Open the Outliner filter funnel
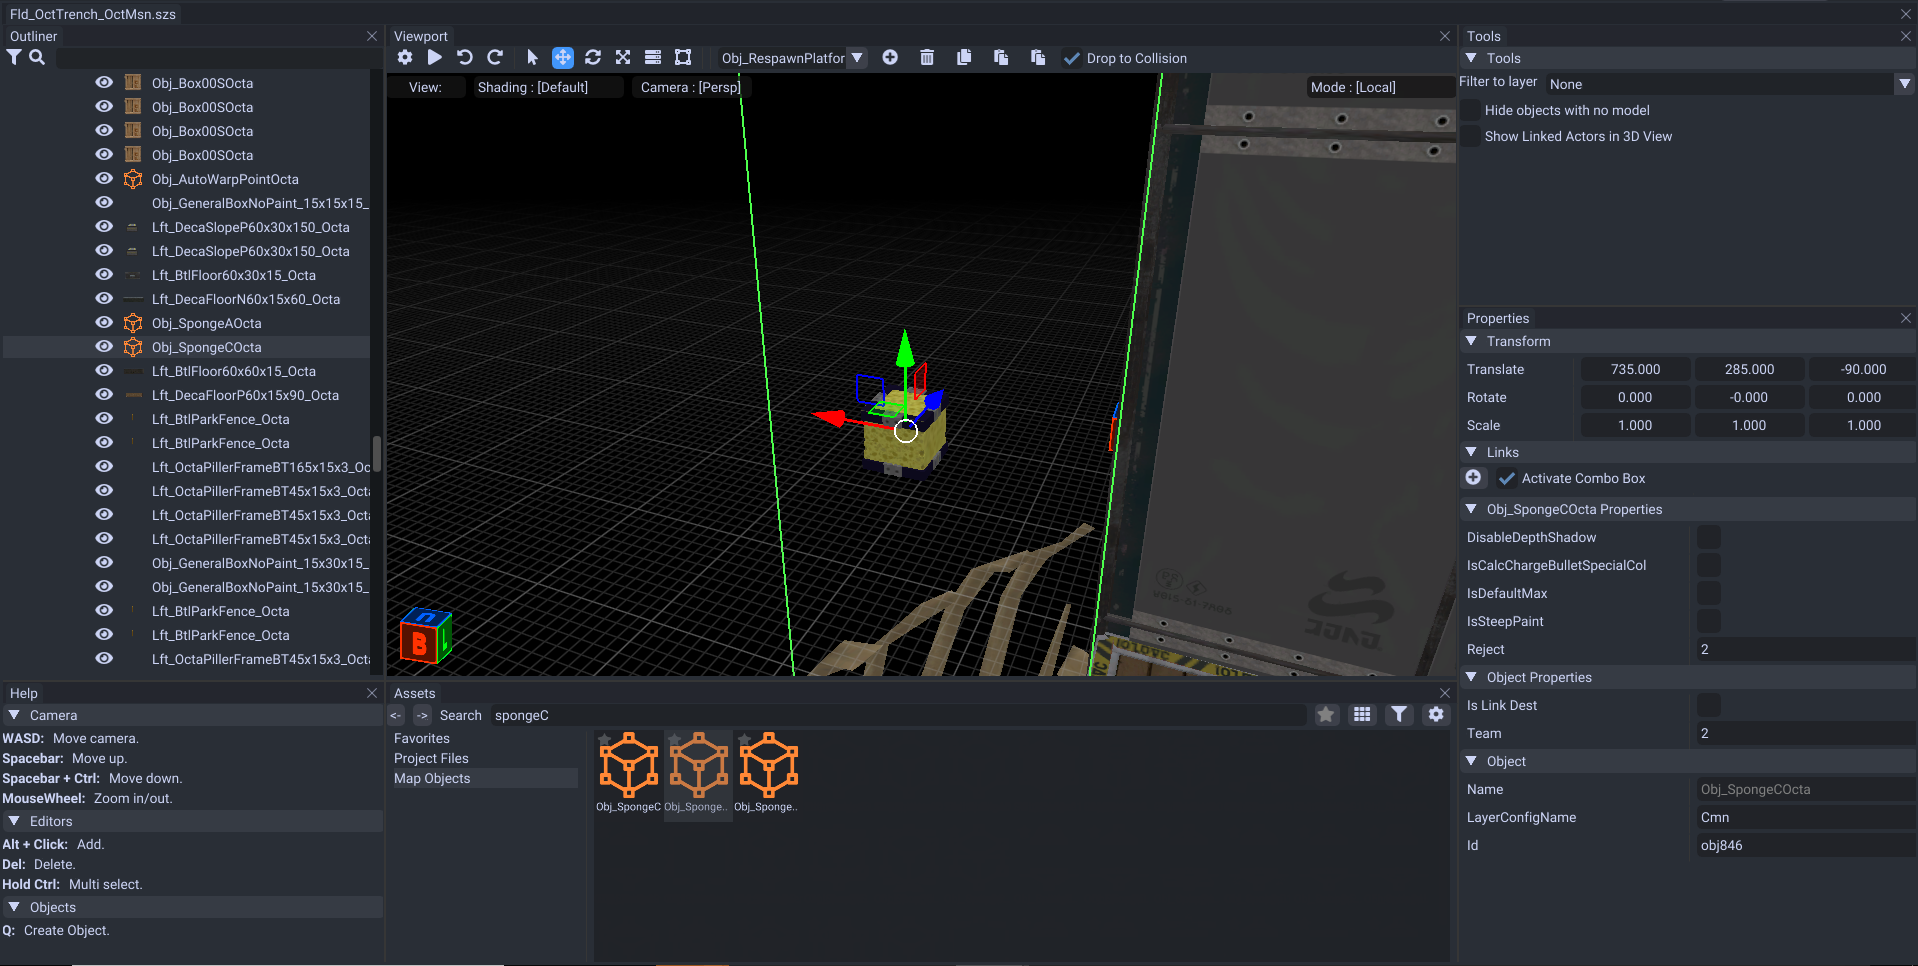 tap(14, 58)
